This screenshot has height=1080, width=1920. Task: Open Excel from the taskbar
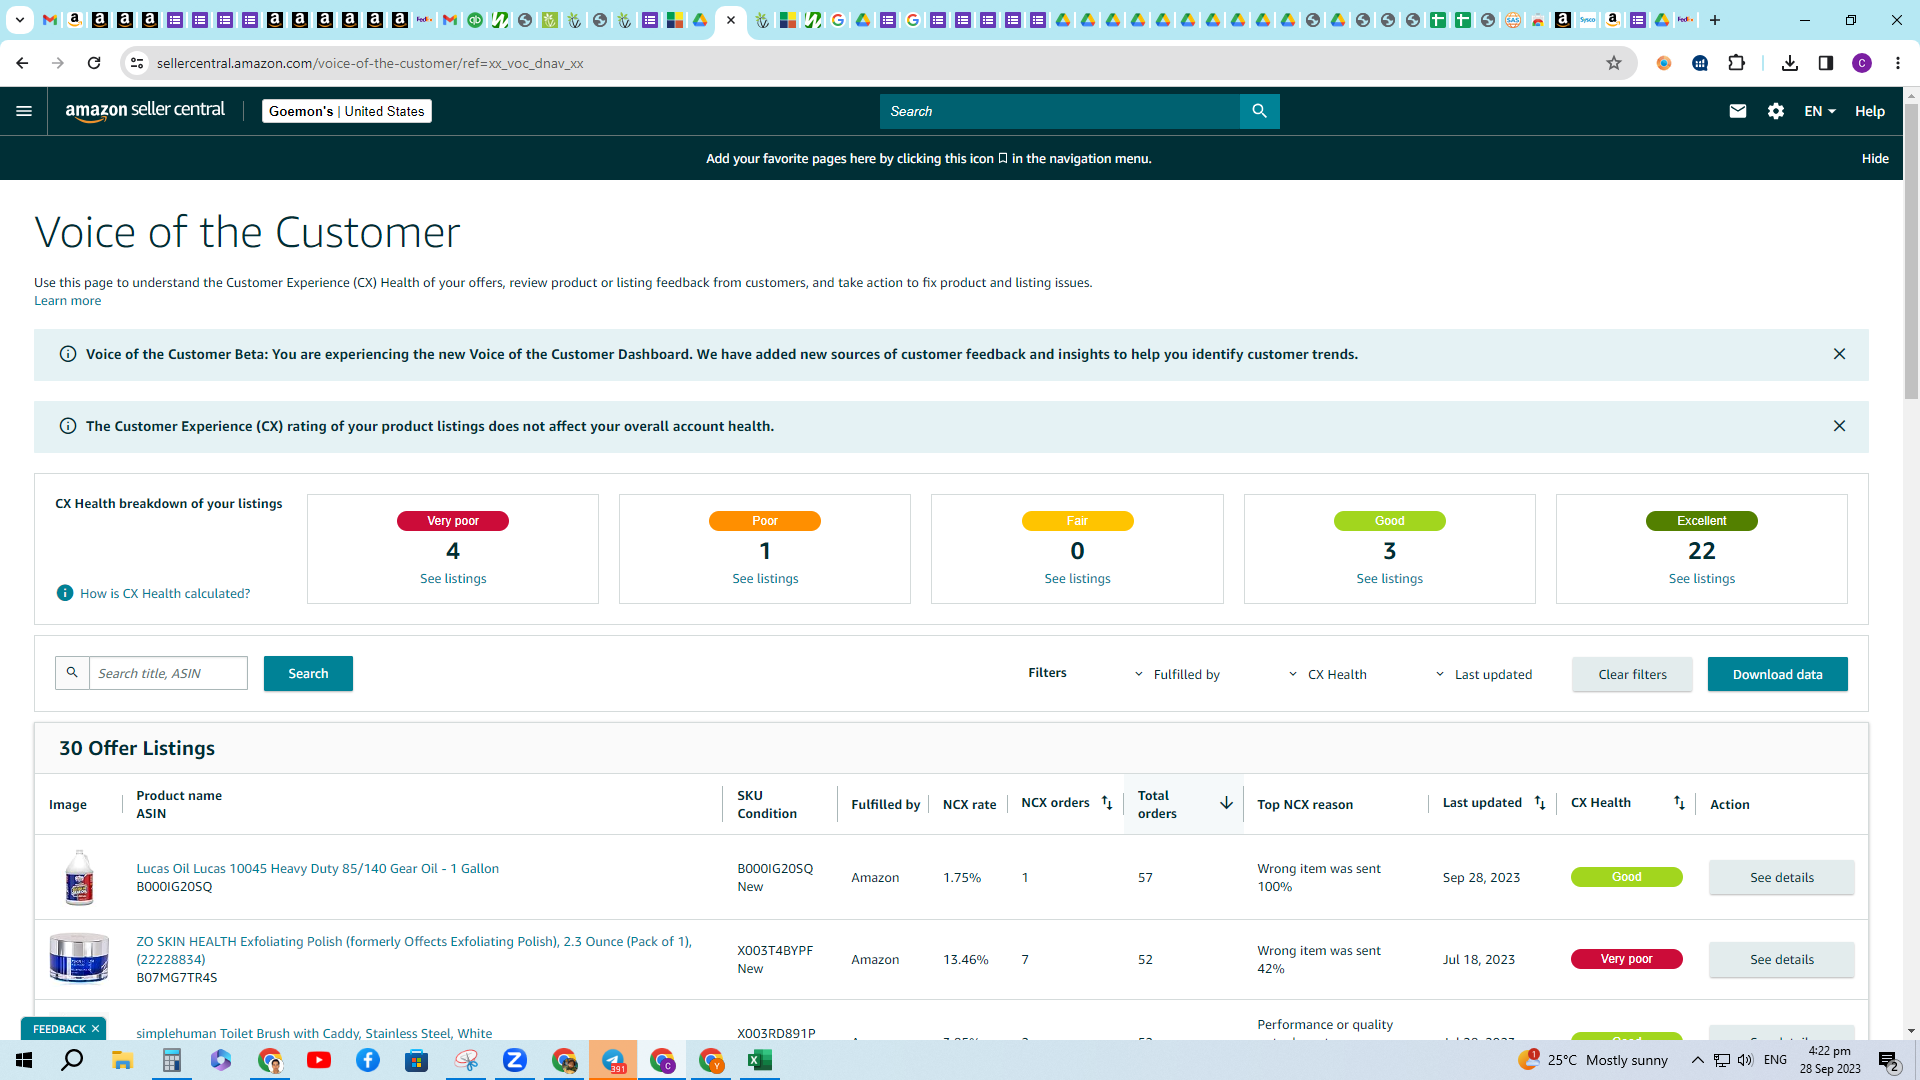[760, 1060]
